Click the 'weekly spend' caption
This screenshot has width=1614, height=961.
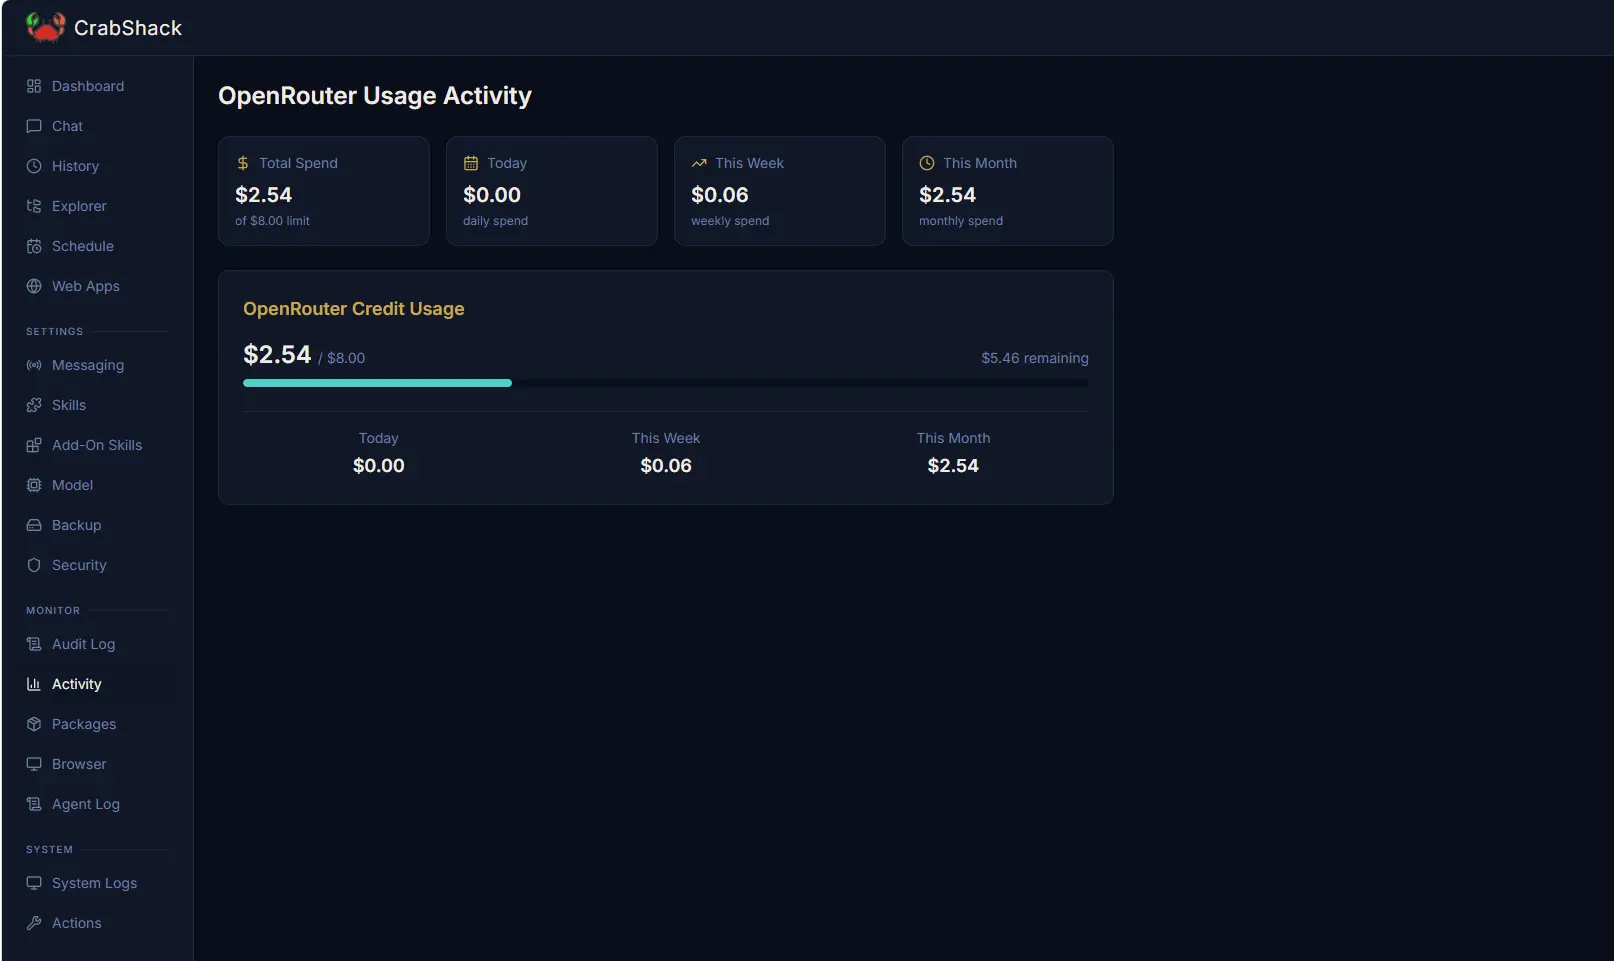click(730, 221)
